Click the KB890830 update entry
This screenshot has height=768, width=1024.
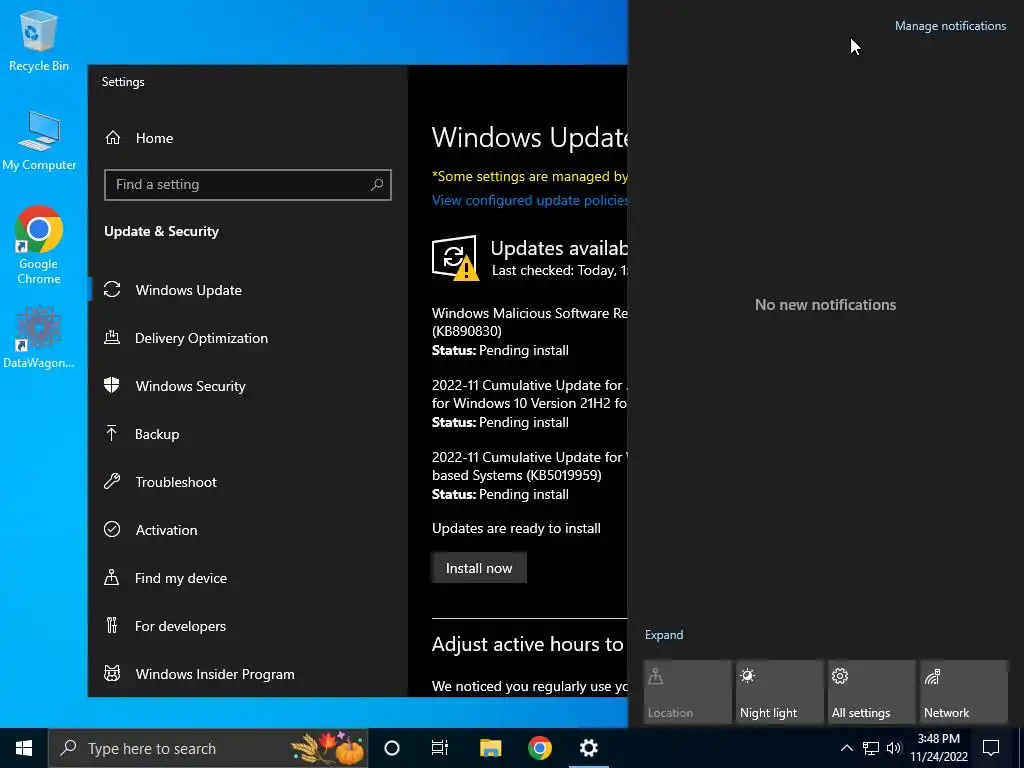pos(530,331)
